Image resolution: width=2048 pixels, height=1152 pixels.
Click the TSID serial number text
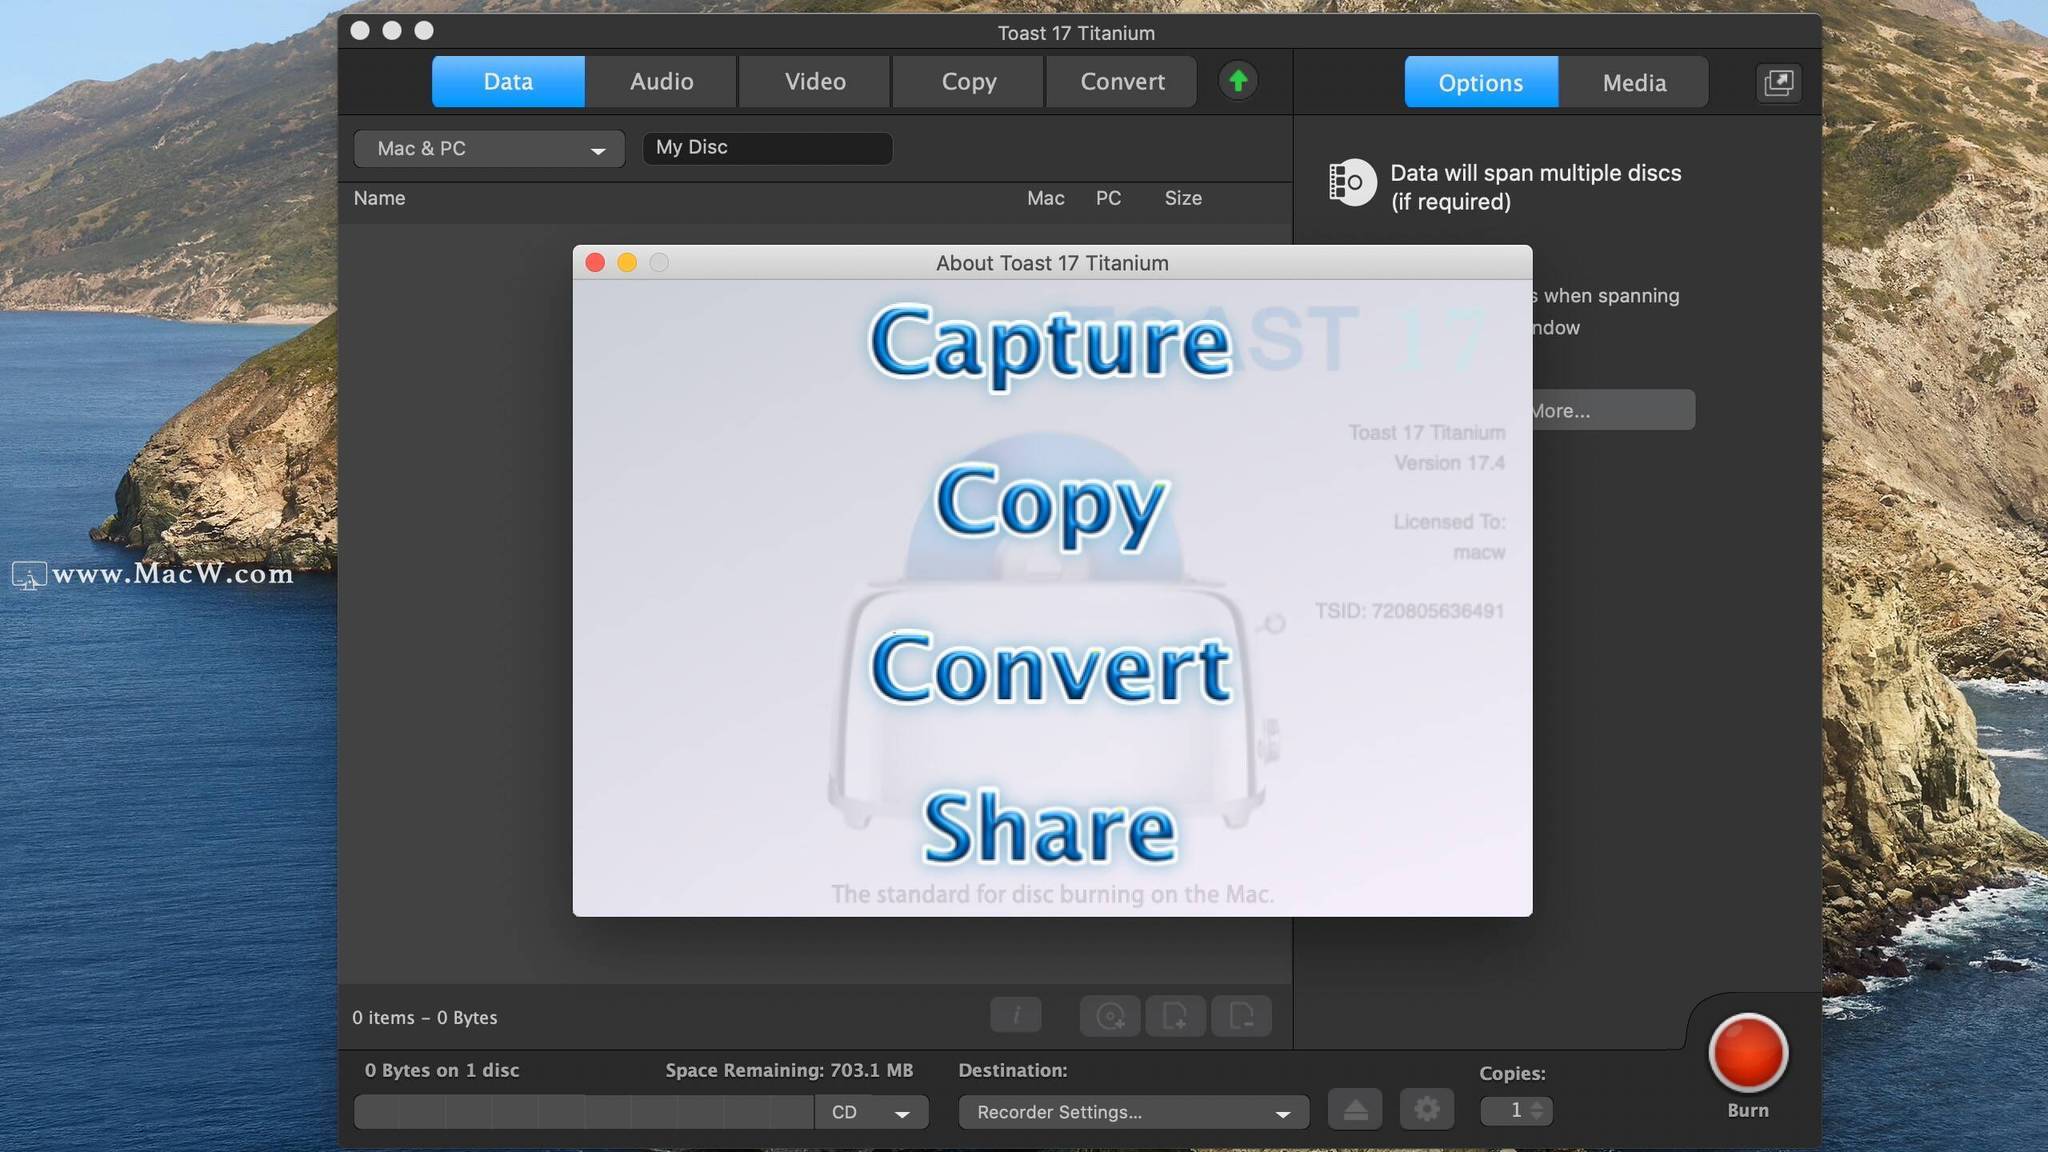pos(1409,611)
